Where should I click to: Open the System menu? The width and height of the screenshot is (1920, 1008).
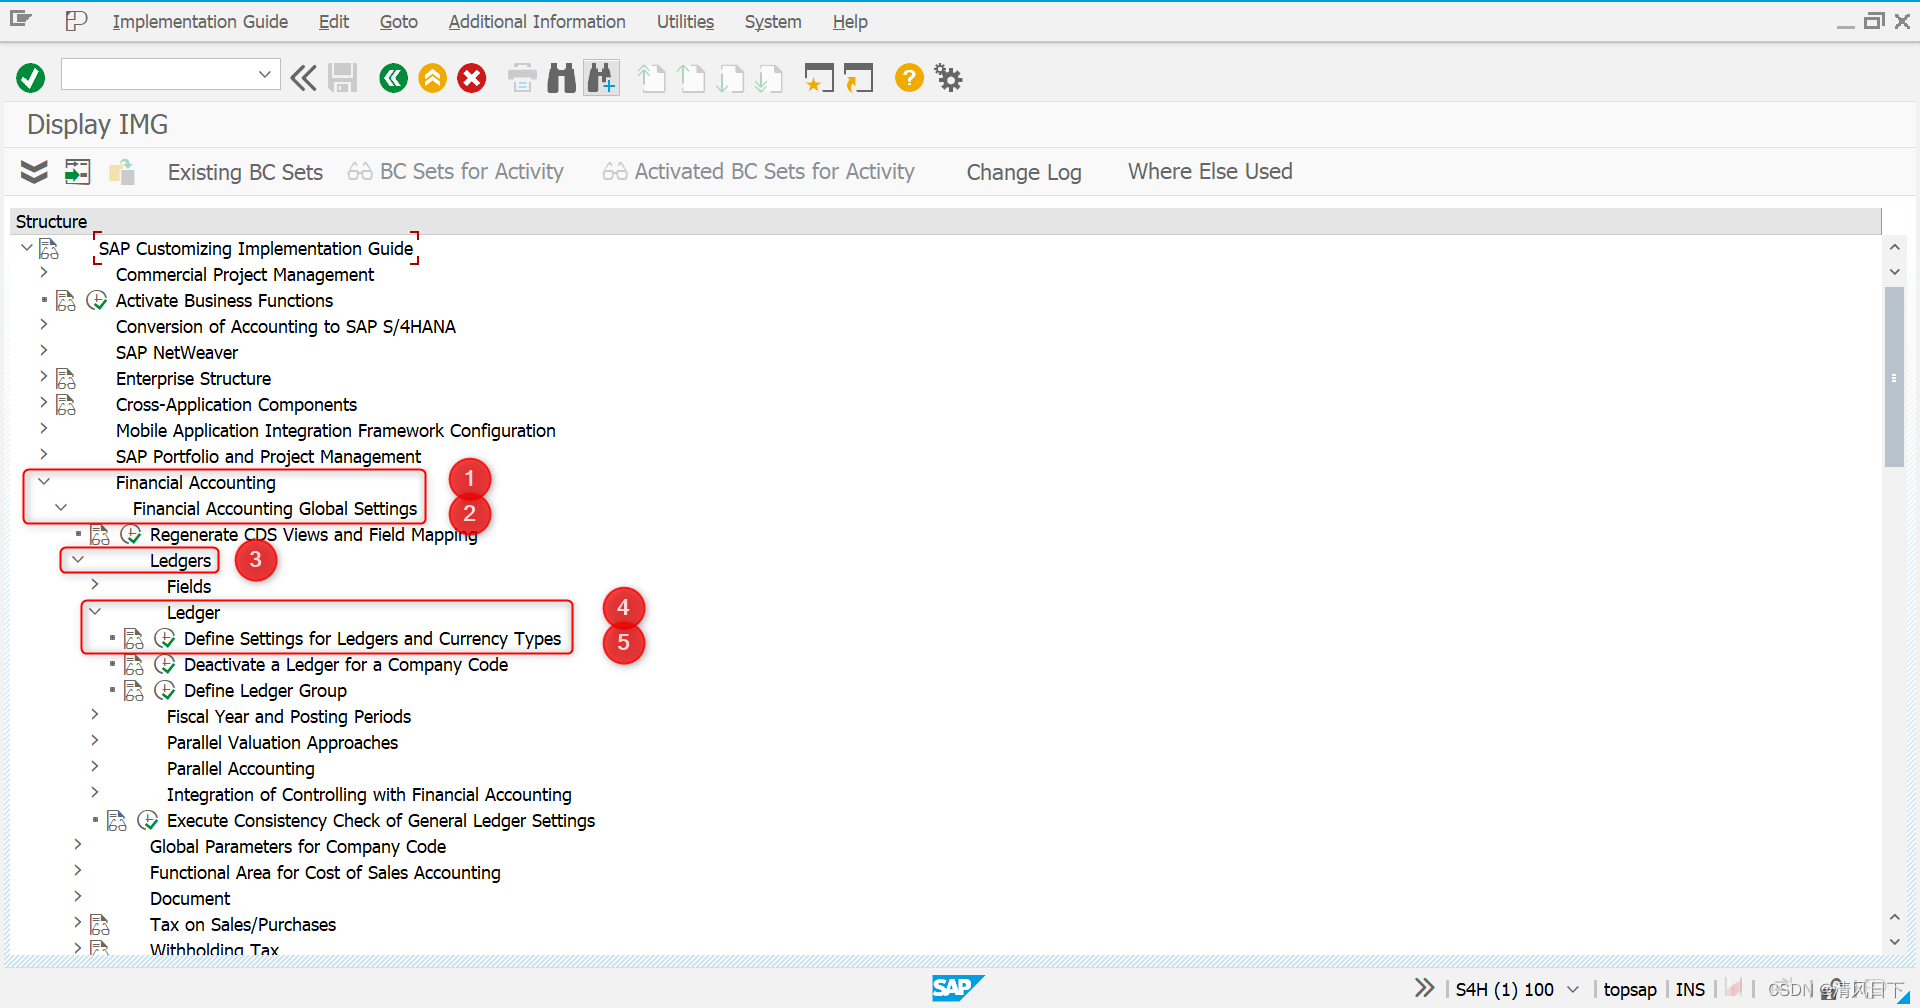tap(773, 22)
